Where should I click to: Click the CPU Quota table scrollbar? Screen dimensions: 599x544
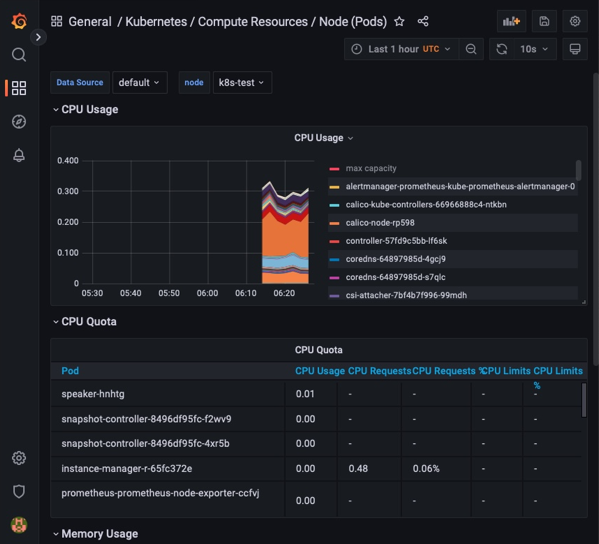584,400
